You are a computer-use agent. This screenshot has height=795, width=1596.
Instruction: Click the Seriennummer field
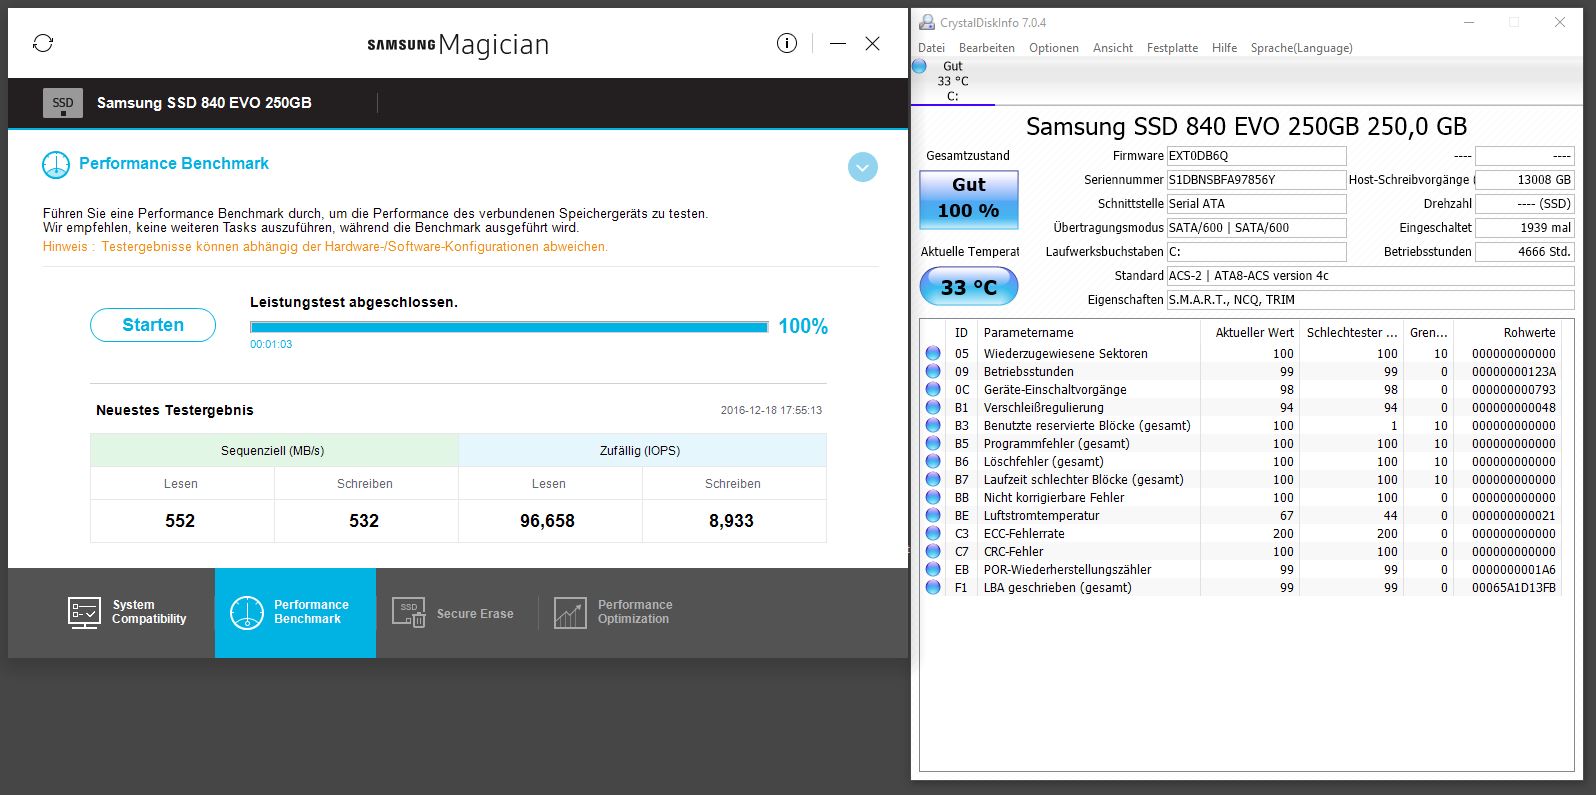coord(1256,180)
